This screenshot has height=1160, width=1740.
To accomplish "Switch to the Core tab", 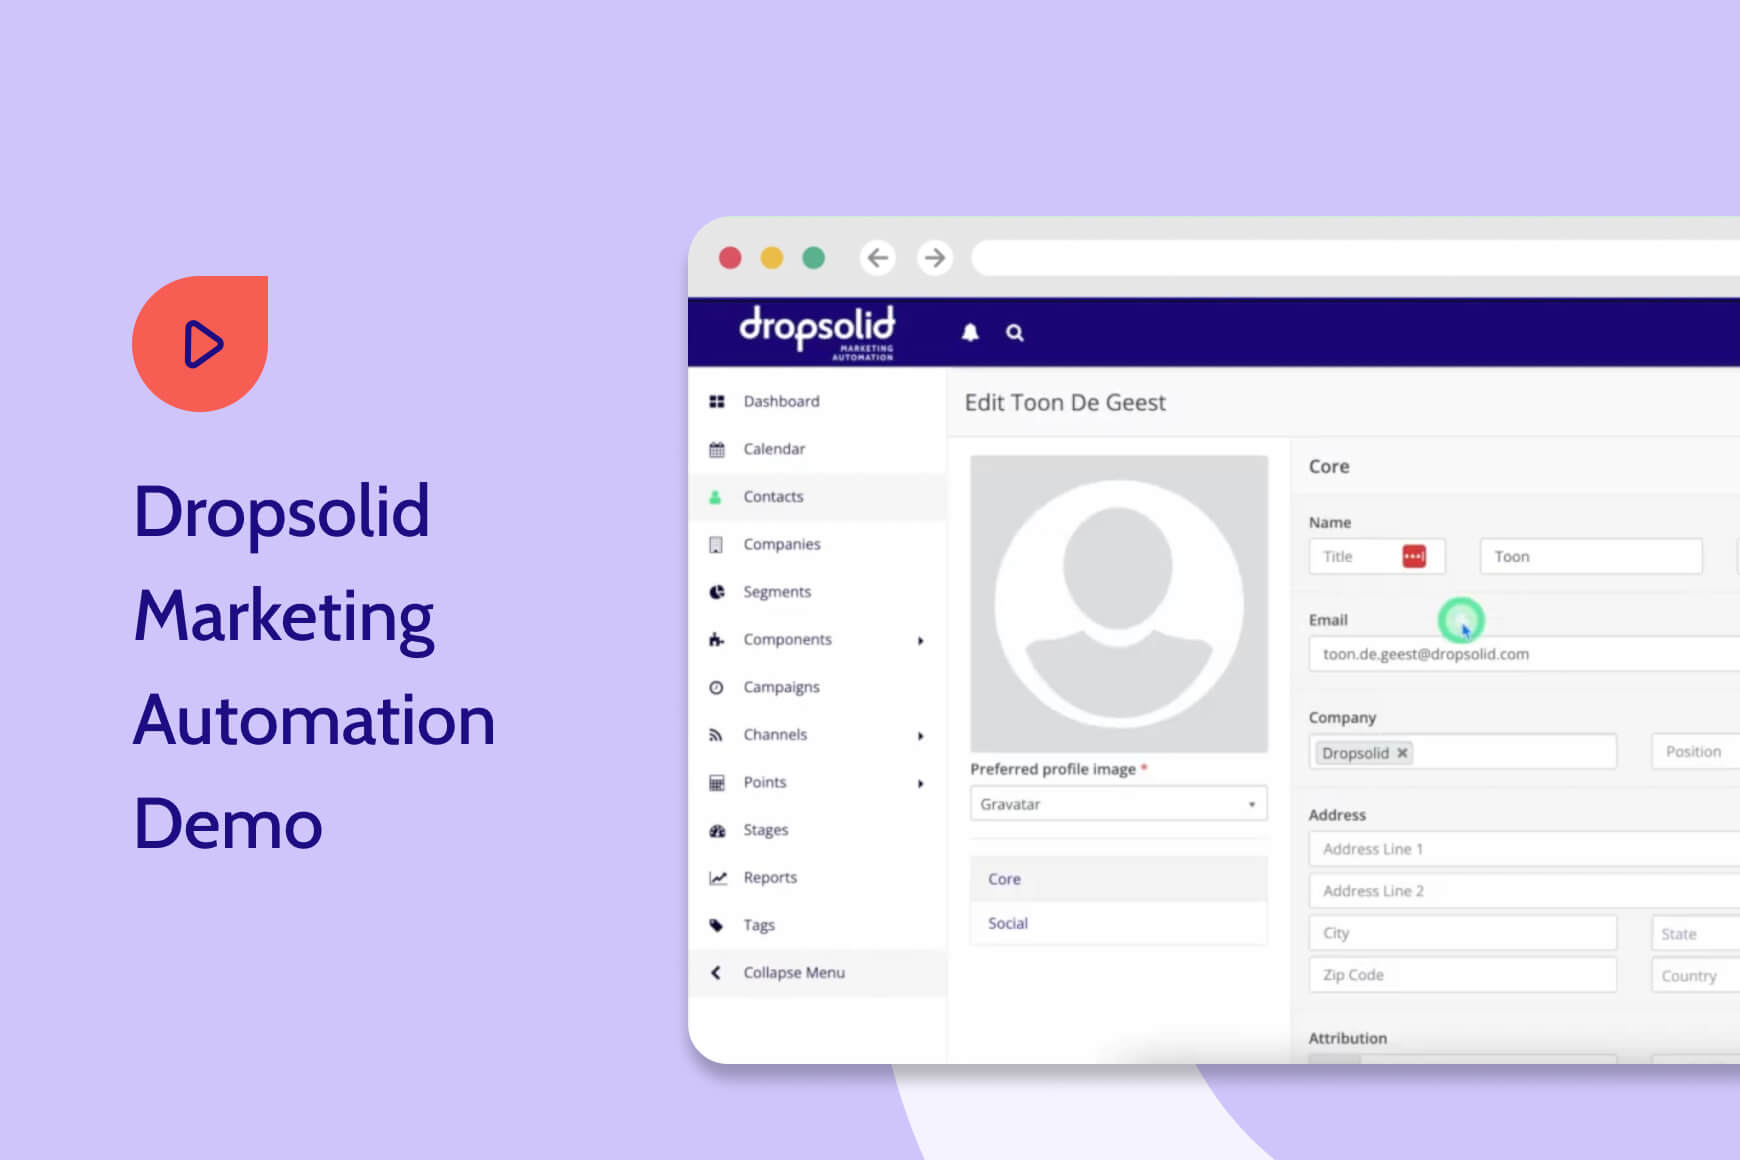I will [1118, 879].
